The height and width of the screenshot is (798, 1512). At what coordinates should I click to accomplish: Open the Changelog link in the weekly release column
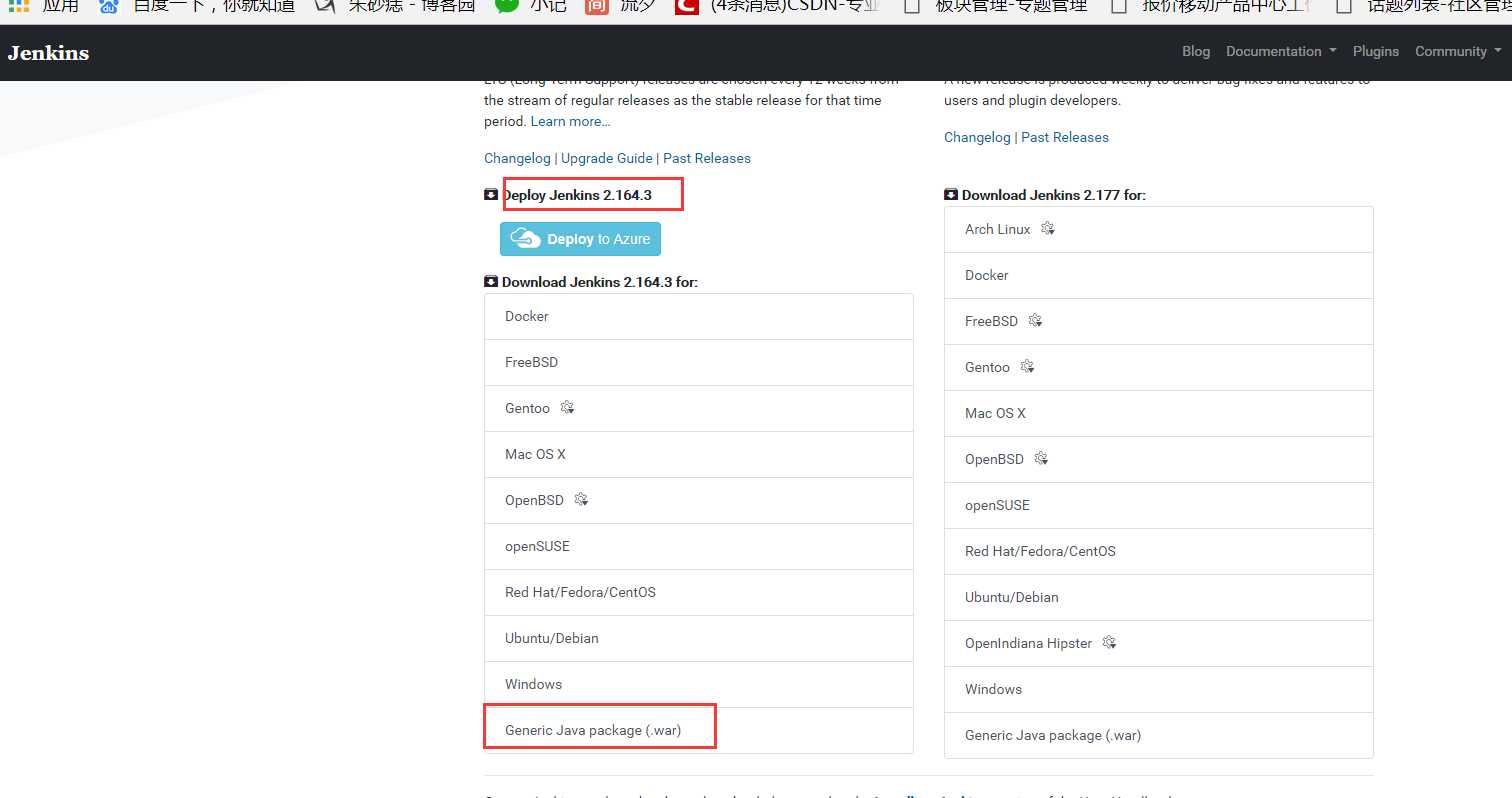(x=977, y=137)
